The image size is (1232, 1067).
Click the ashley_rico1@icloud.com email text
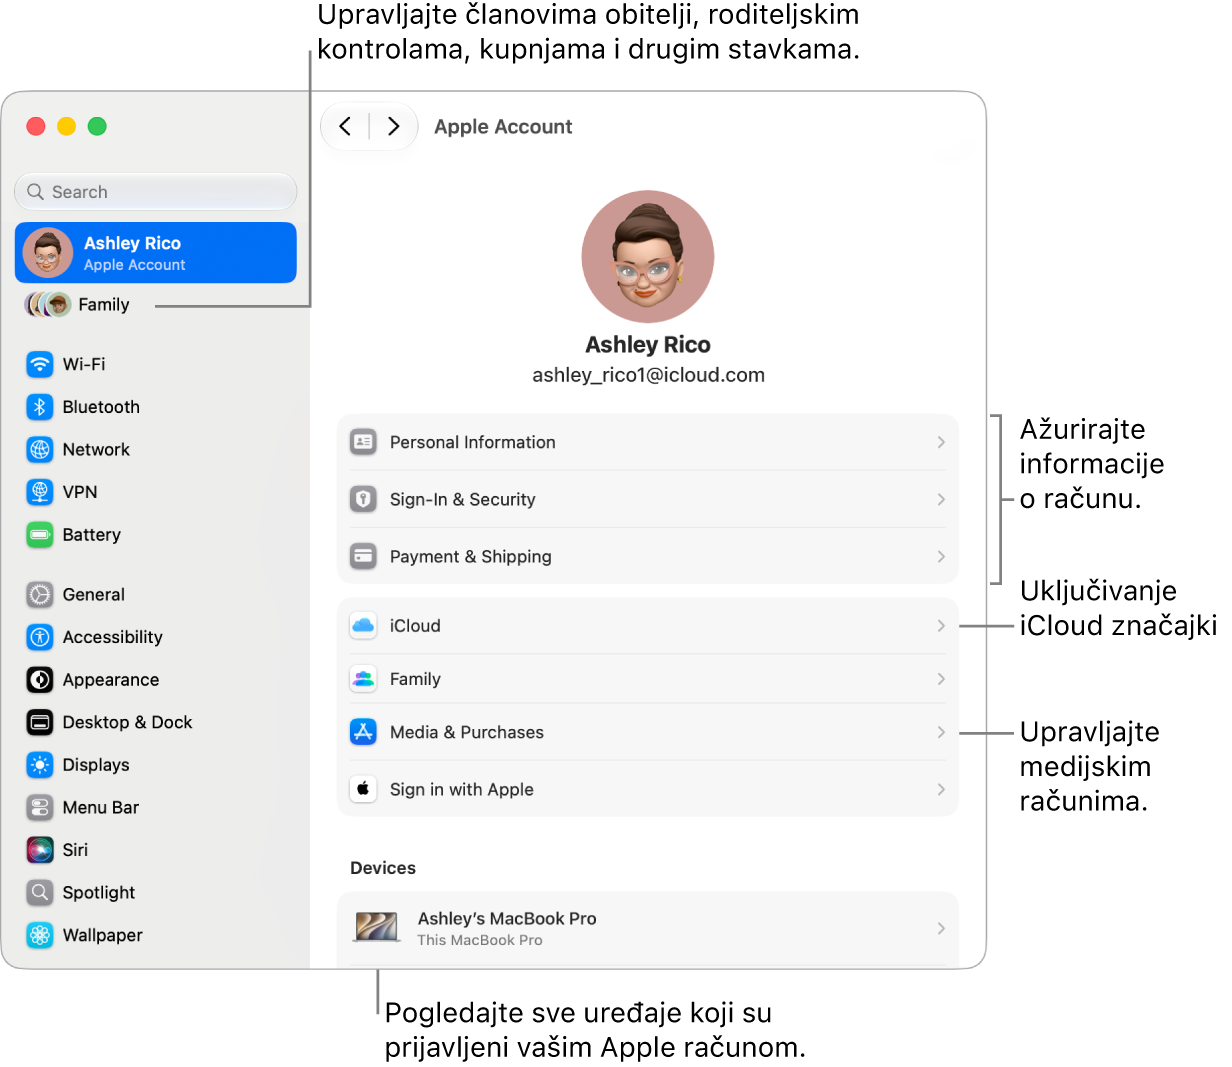coord(648,375)
